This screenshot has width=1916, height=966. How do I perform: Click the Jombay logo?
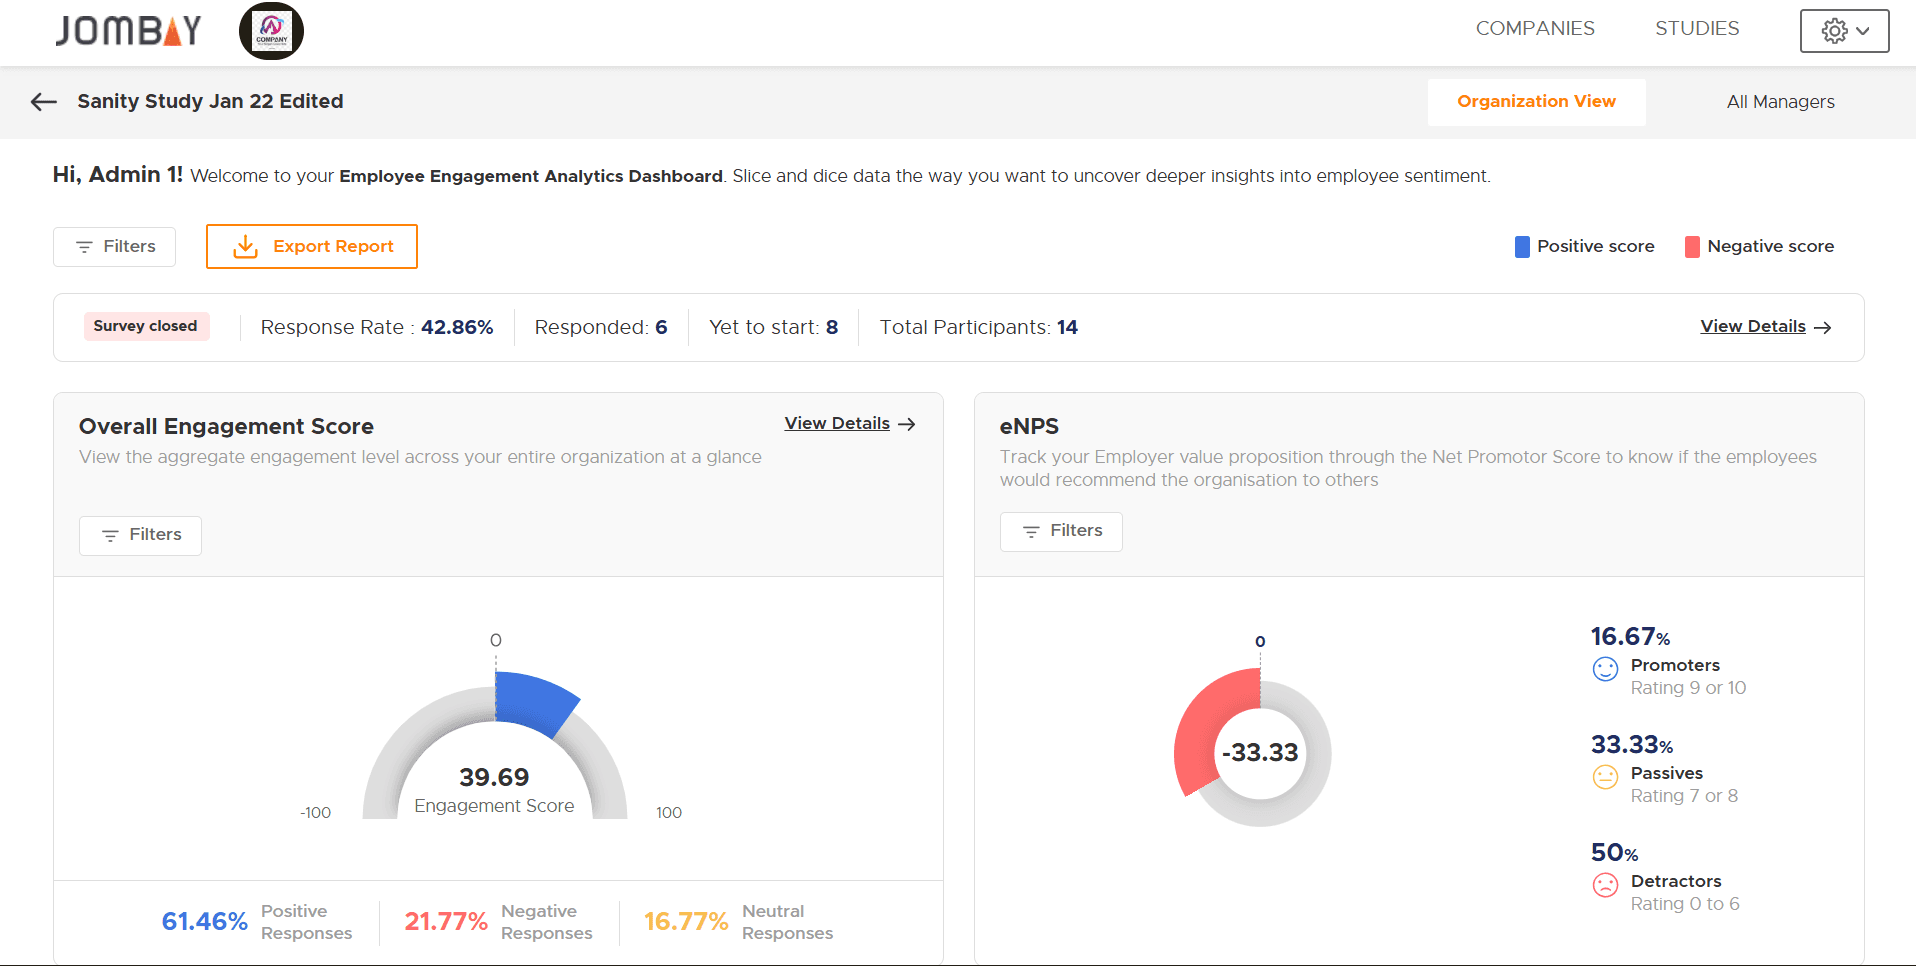127,30
